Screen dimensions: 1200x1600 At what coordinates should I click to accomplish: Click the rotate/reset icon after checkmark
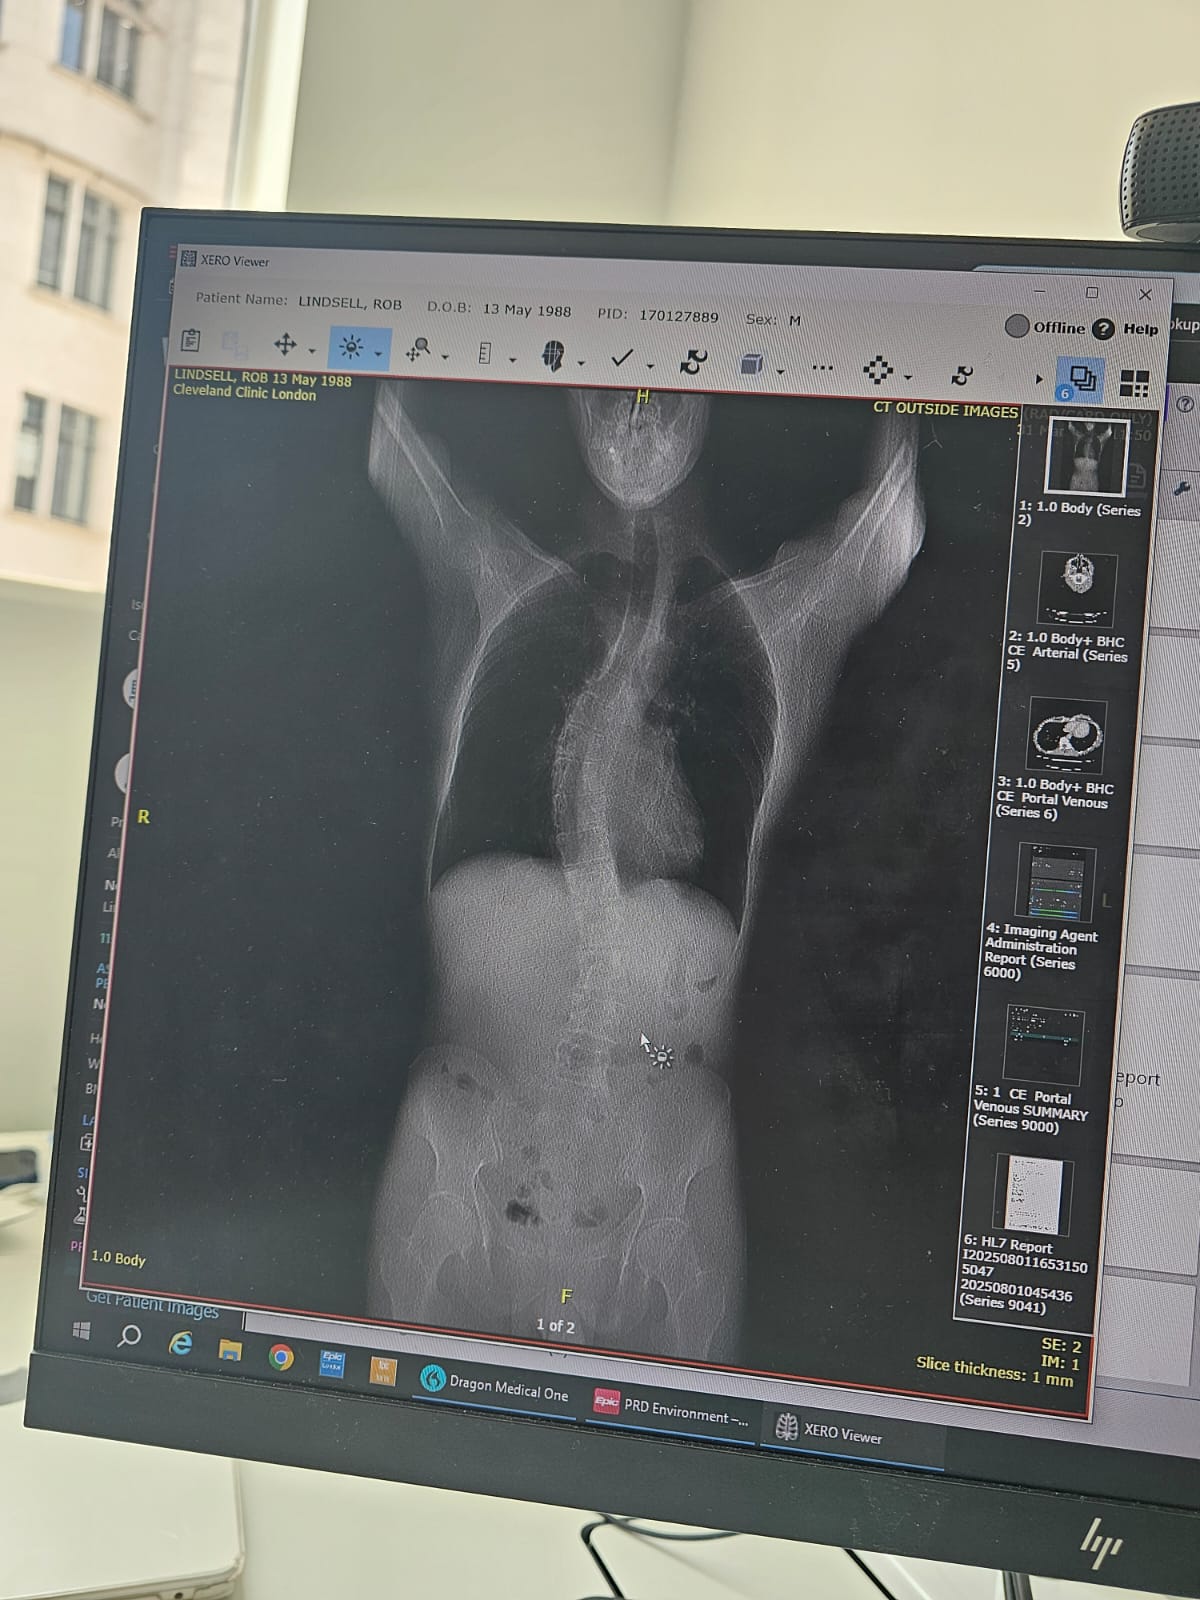[692, 361]
